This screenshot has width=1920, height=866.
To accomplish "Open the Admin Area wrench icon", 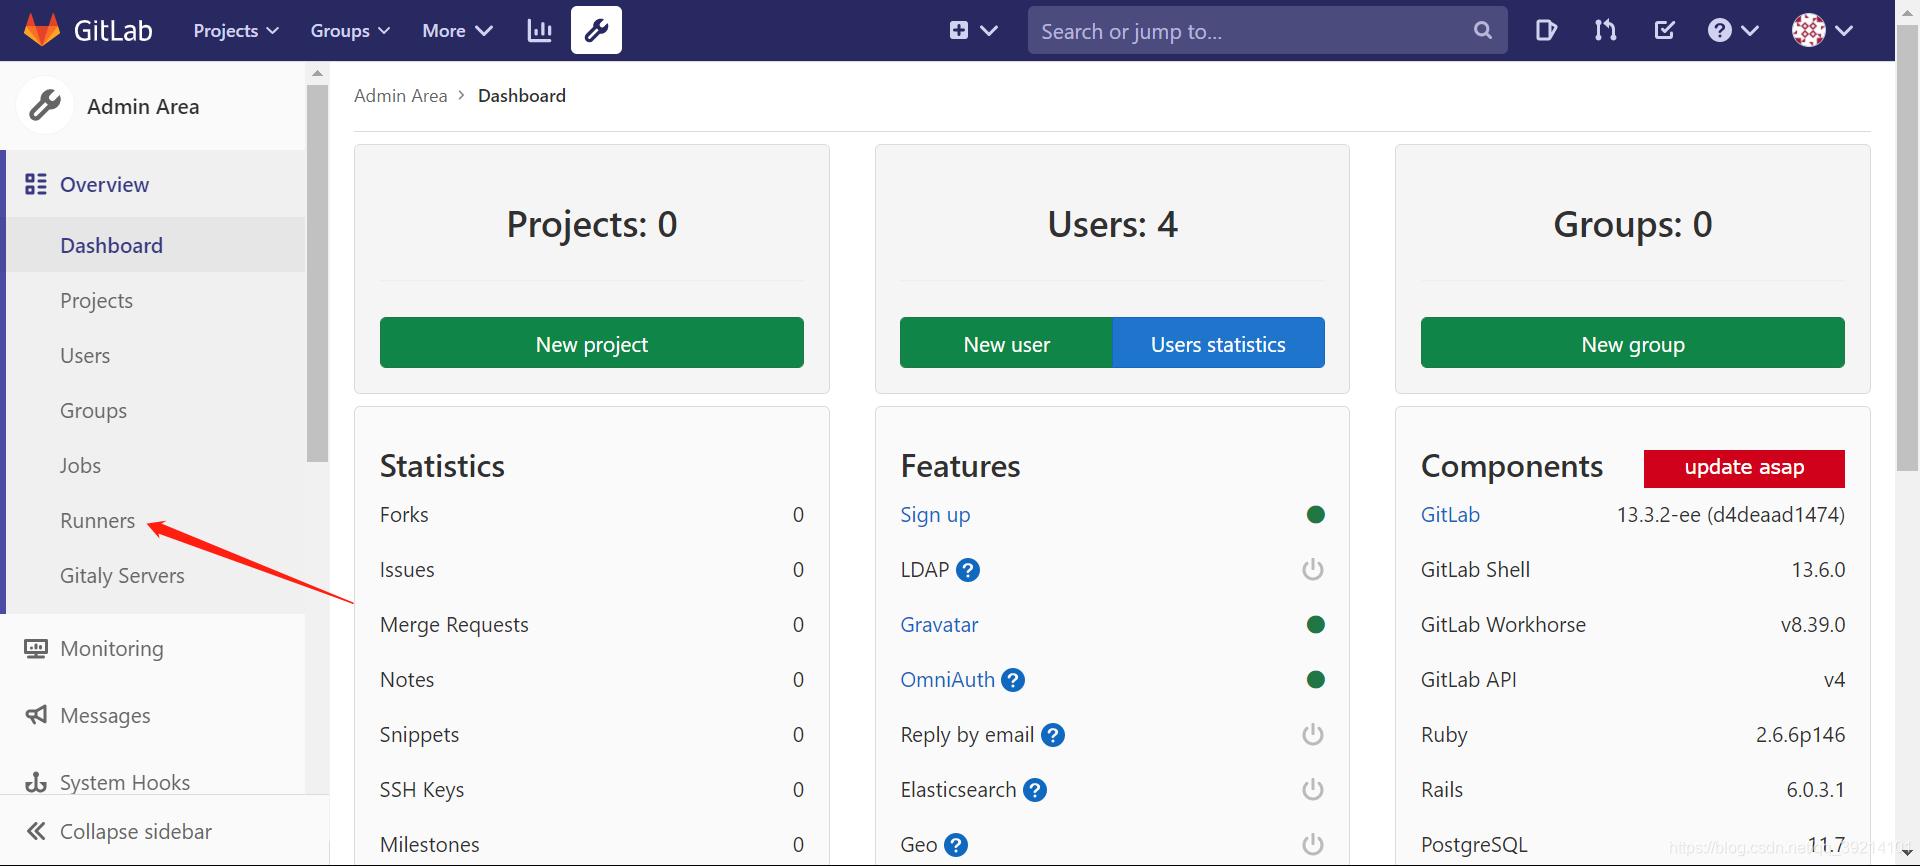I will (x=596, y=30).
